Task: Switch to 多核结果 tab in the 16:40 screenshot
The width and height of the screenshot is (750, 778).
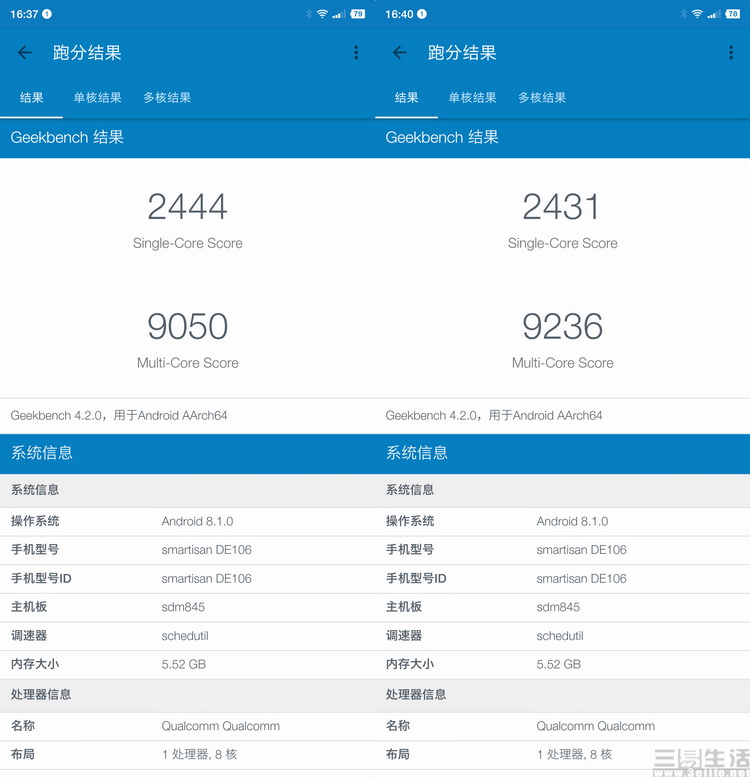Action: click(542, 98)
